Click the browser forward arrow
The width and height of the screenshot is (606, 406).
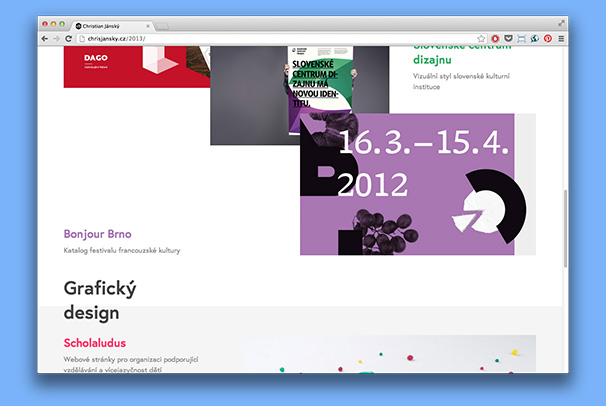tap(57, 38)
